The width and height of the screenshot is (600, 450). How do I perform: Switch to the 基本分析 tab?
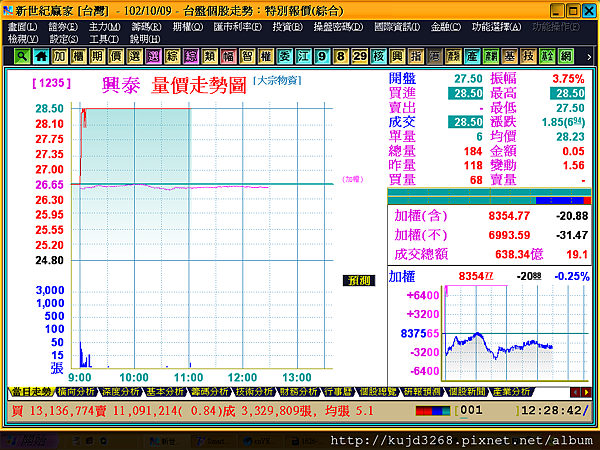point(165,391)
